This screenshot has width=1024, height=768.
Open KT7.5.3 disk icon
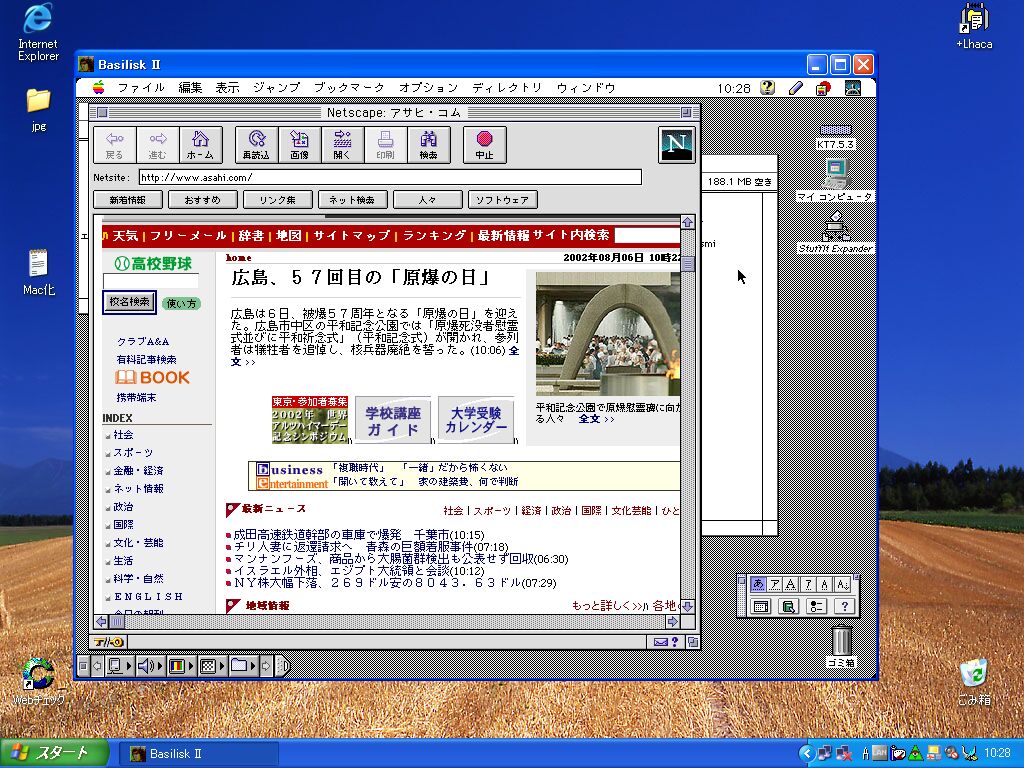[835, 137]
